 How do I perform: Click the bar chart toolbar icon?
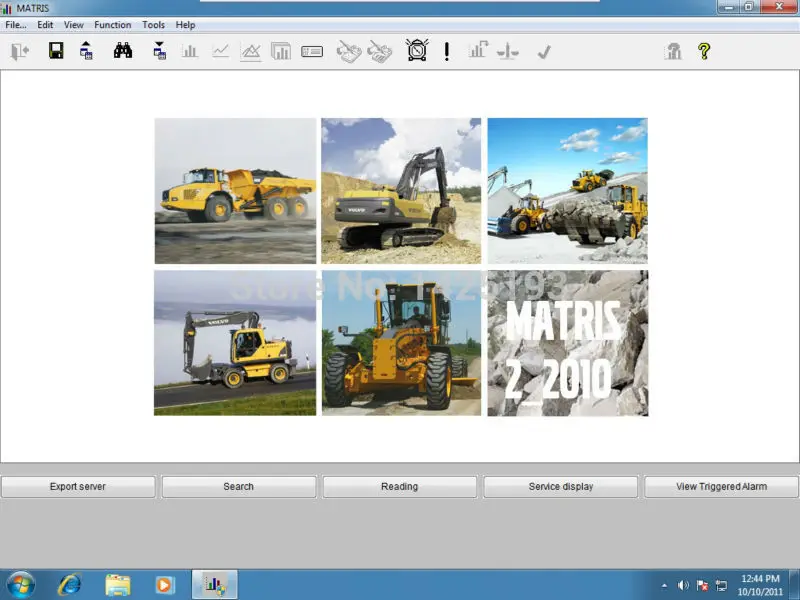pos(189,51)
